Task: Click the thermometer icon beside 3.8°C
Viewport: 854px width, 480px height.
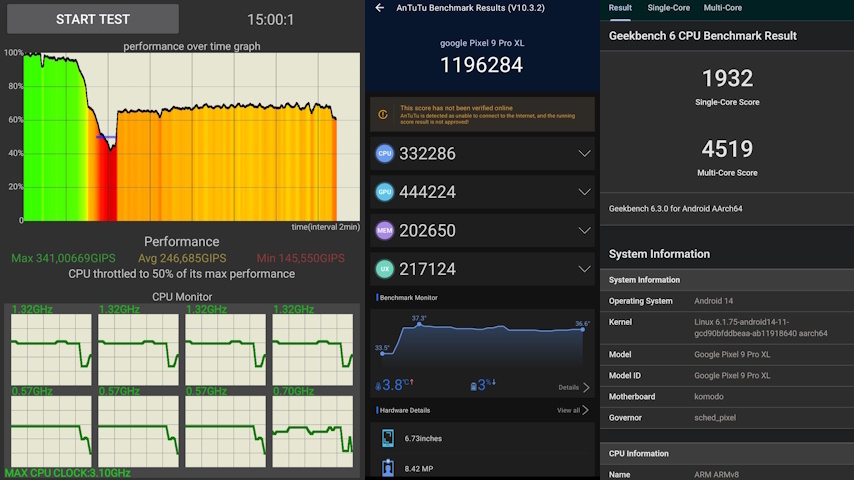Action: point(378,386)
